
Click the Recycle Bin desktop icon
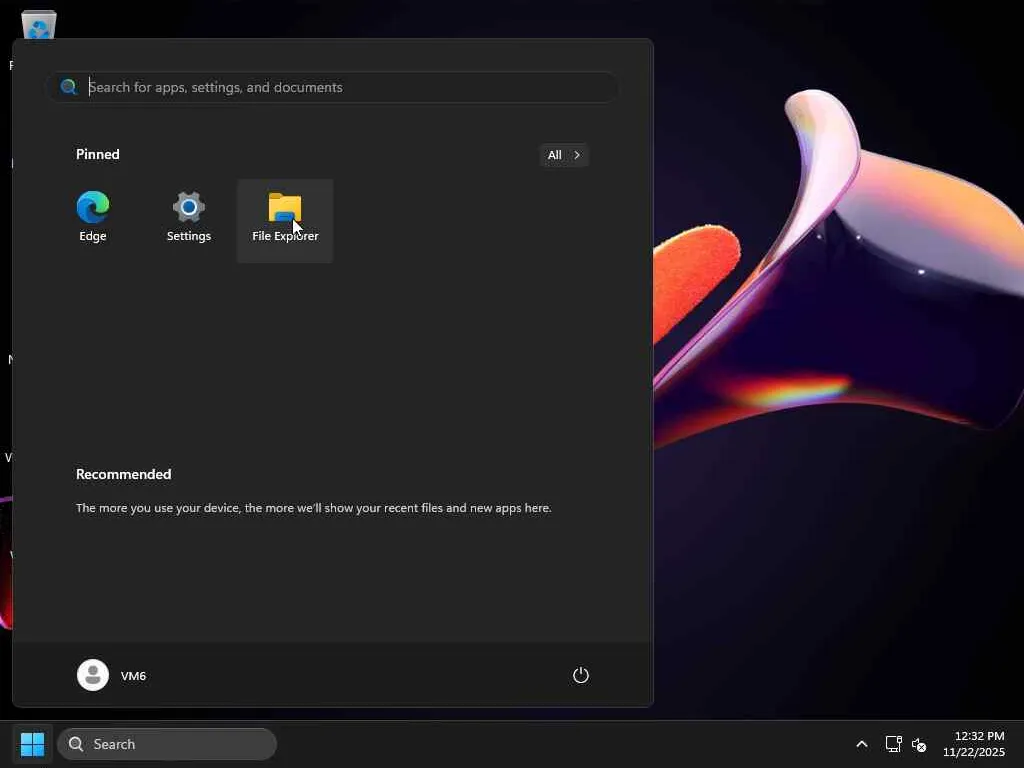(x=39, y=25)
